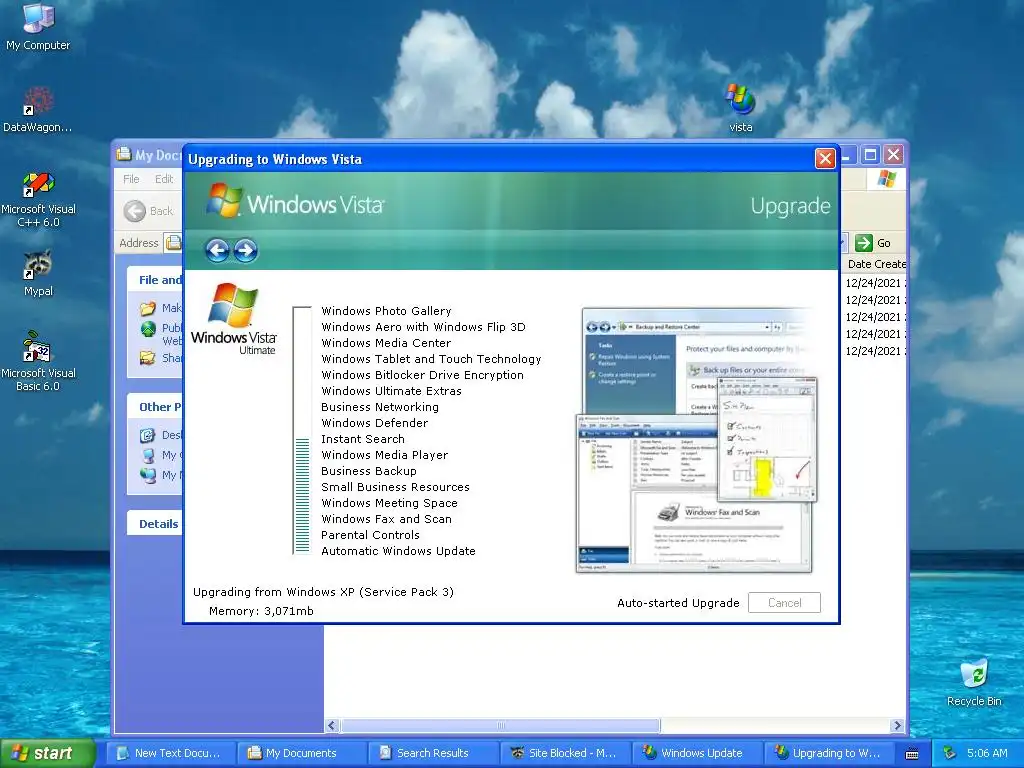This screenshot has height=768, width=1024.
Task: Click Windows Media Center text
Action: pos(386,343)
